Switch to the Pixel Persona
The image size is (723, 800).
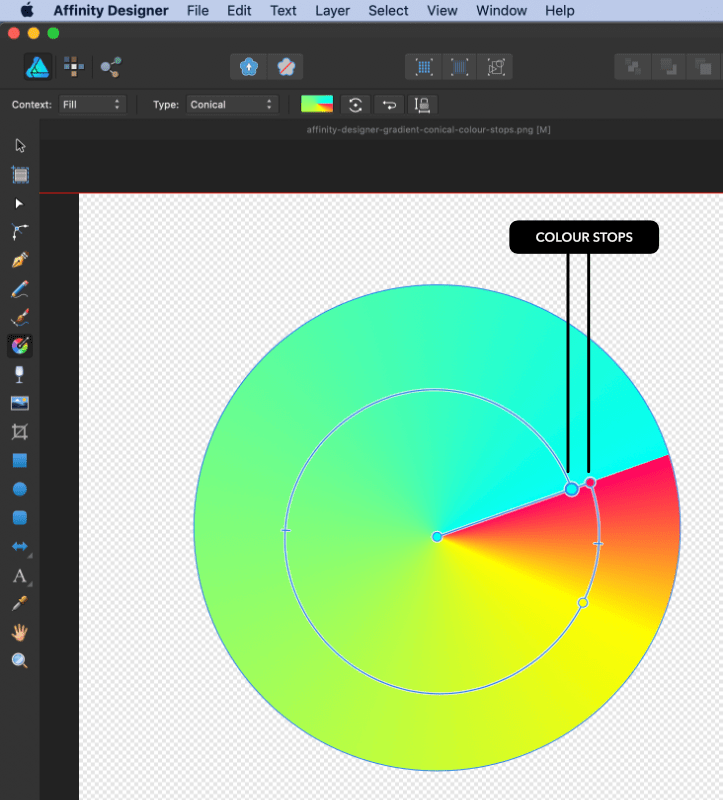coord(73,67)
